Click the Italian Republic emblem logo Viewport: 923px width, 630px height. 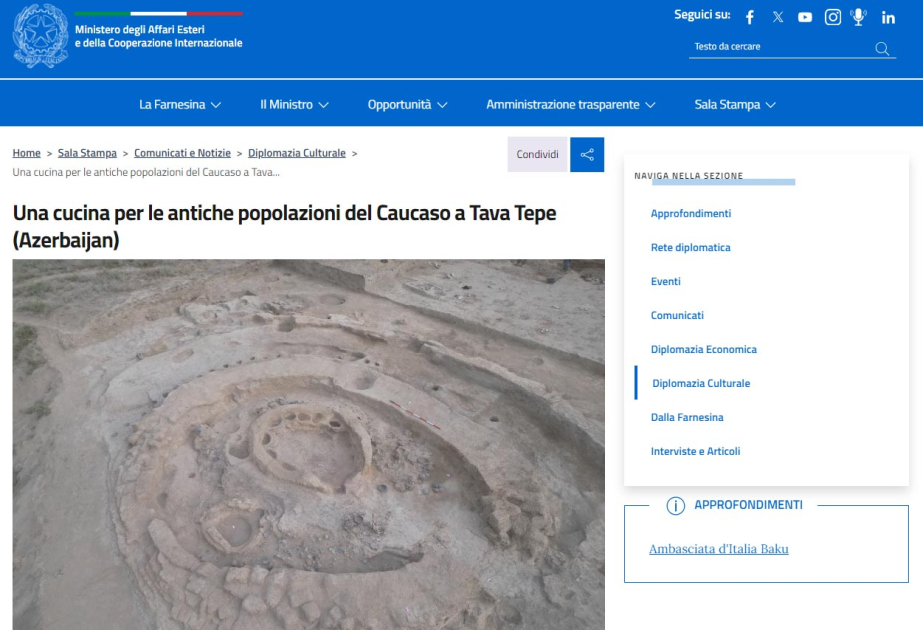click(x=41, y=36)
